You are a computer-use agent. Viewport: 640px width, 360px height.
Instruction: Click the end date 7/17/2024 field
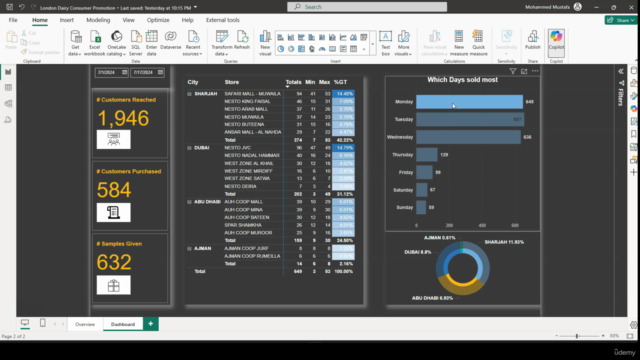point(147,72)
